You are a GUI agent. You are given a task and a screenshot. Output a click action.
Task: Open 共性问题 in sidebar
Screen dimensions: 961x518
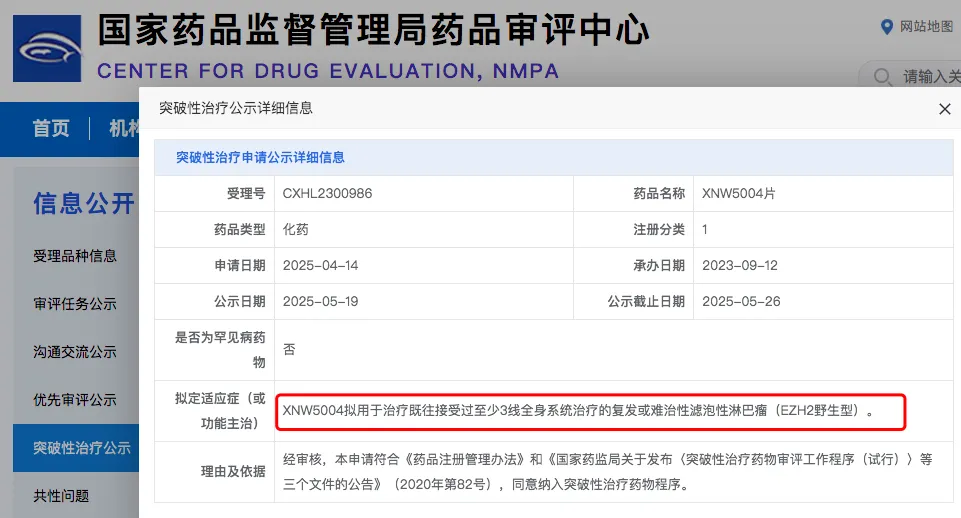61,496
